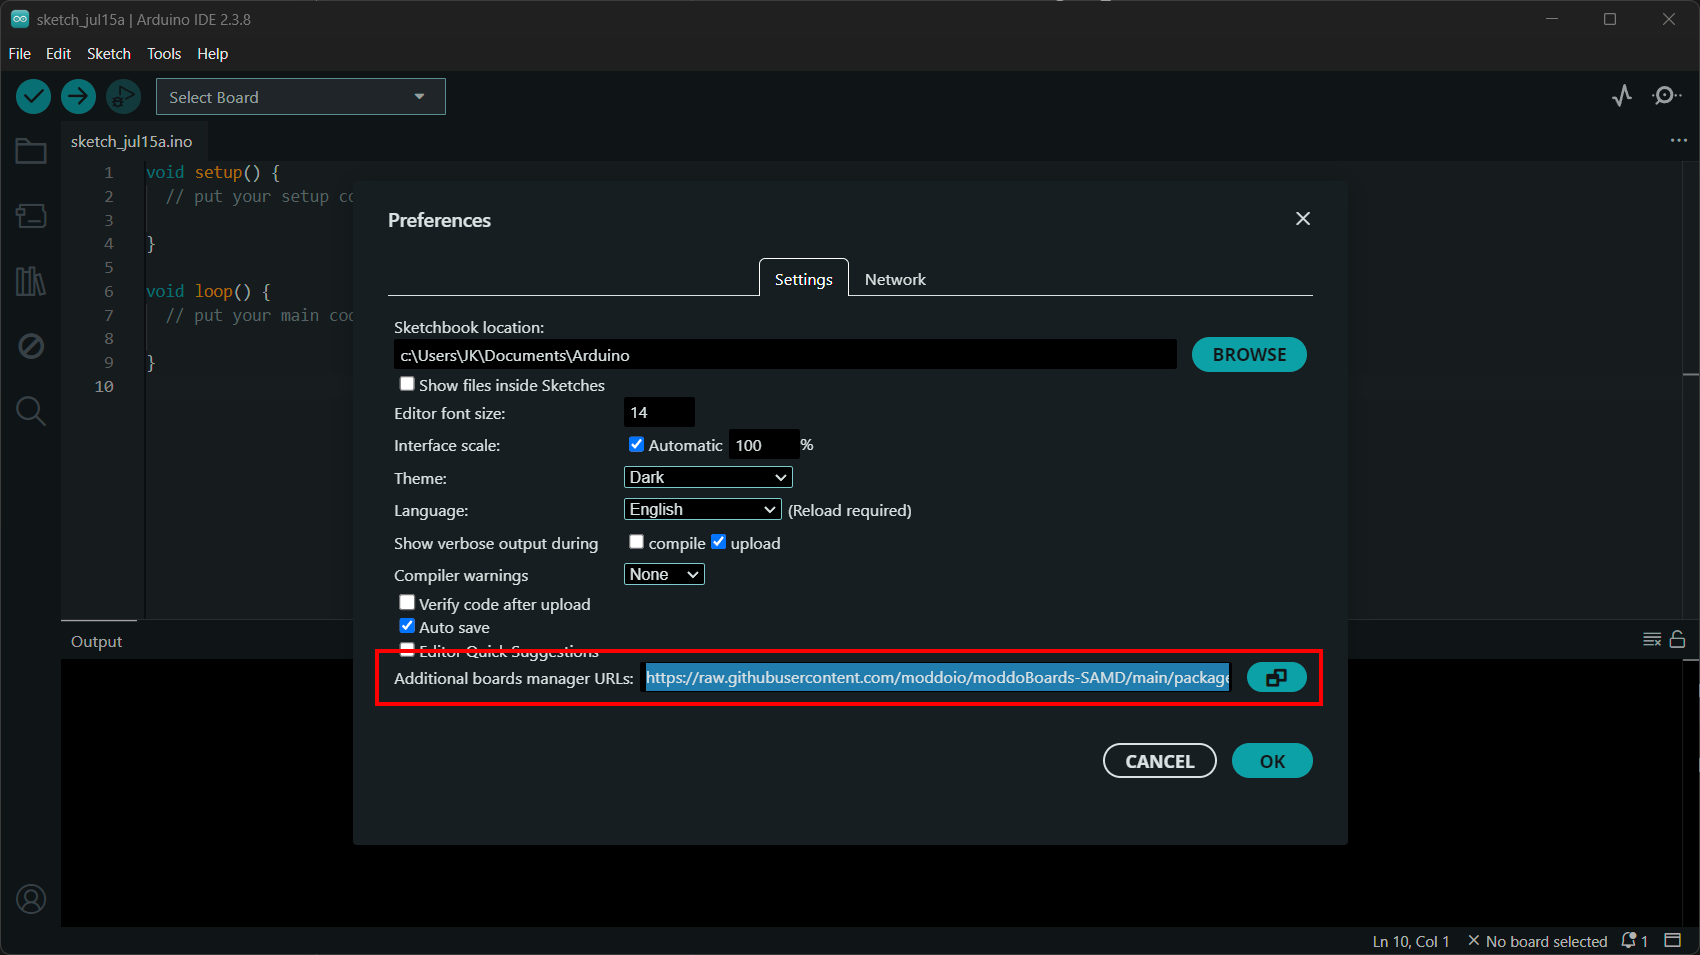Click the Verify checkmark button

pyautogui.click(x=33, y=96)
